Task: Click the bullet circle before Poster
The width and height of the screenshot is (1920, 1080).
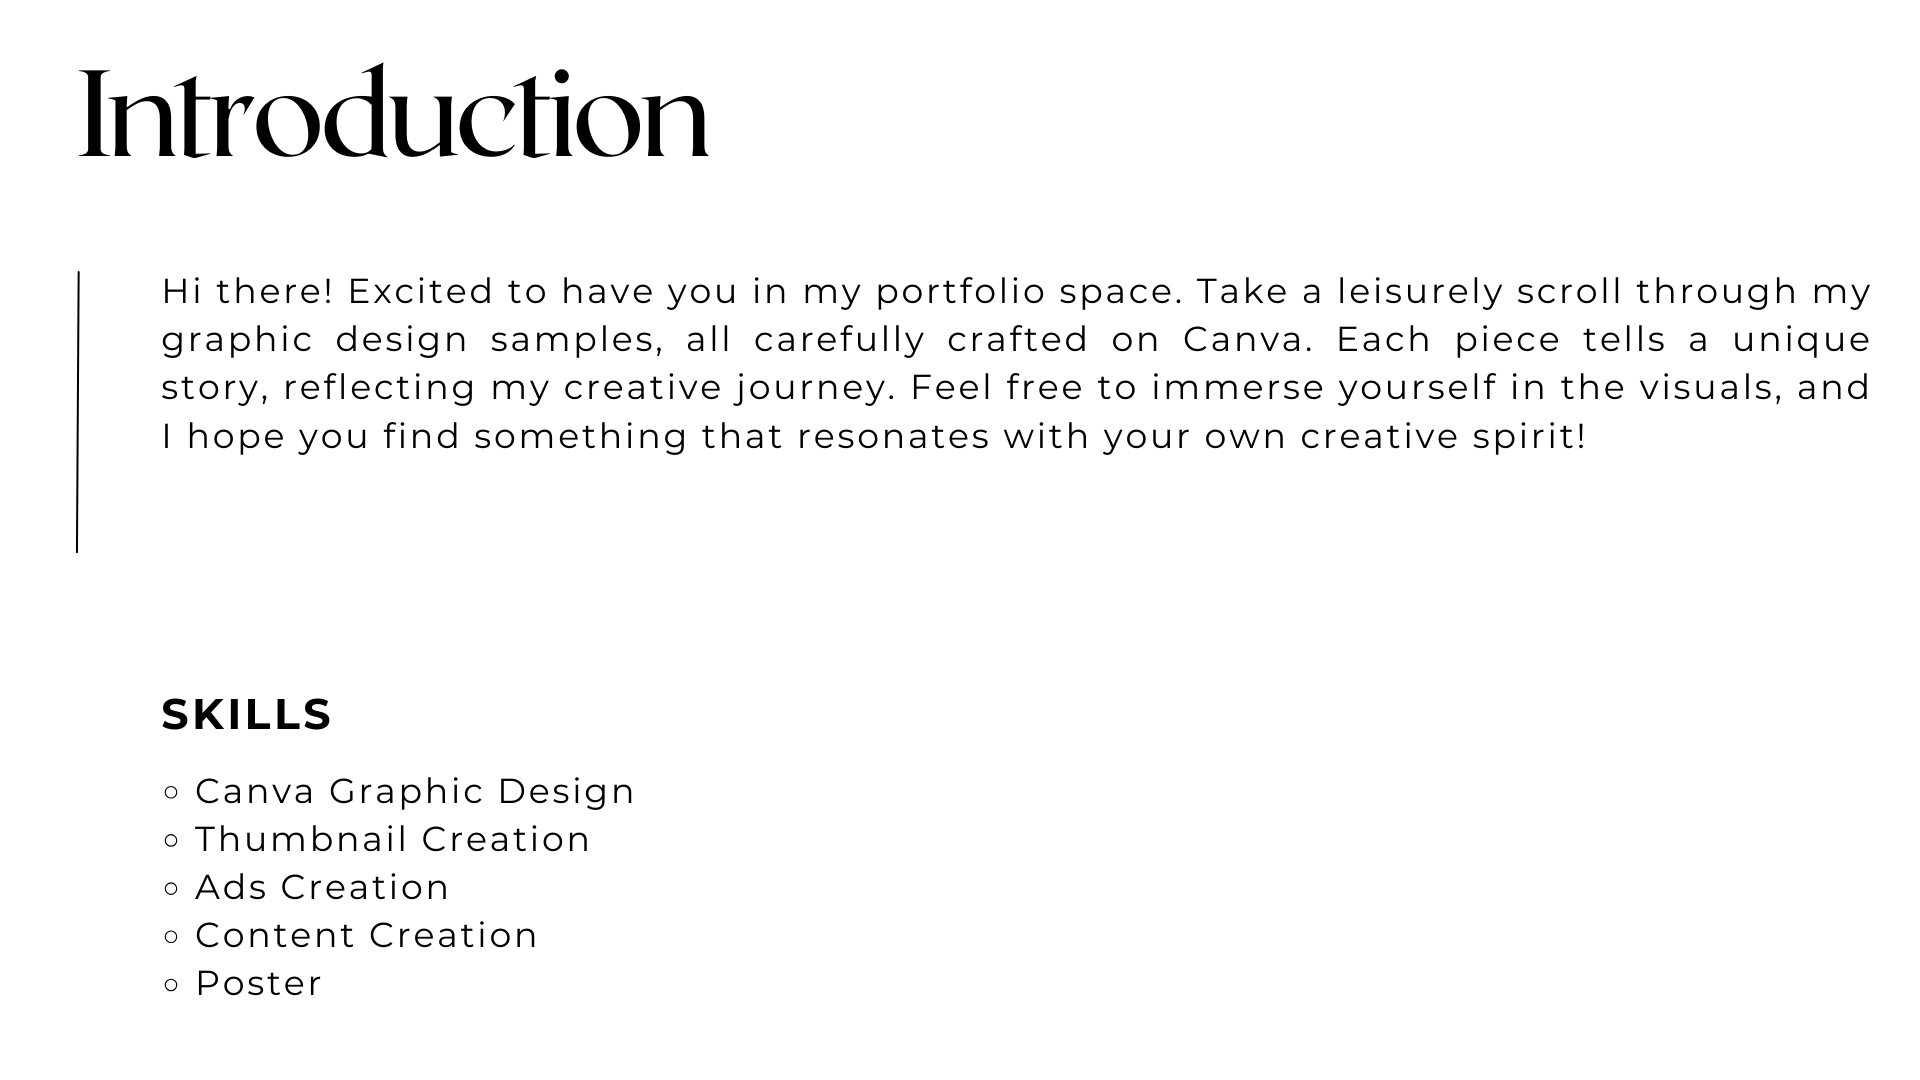Action: click(x=171, y=984)
